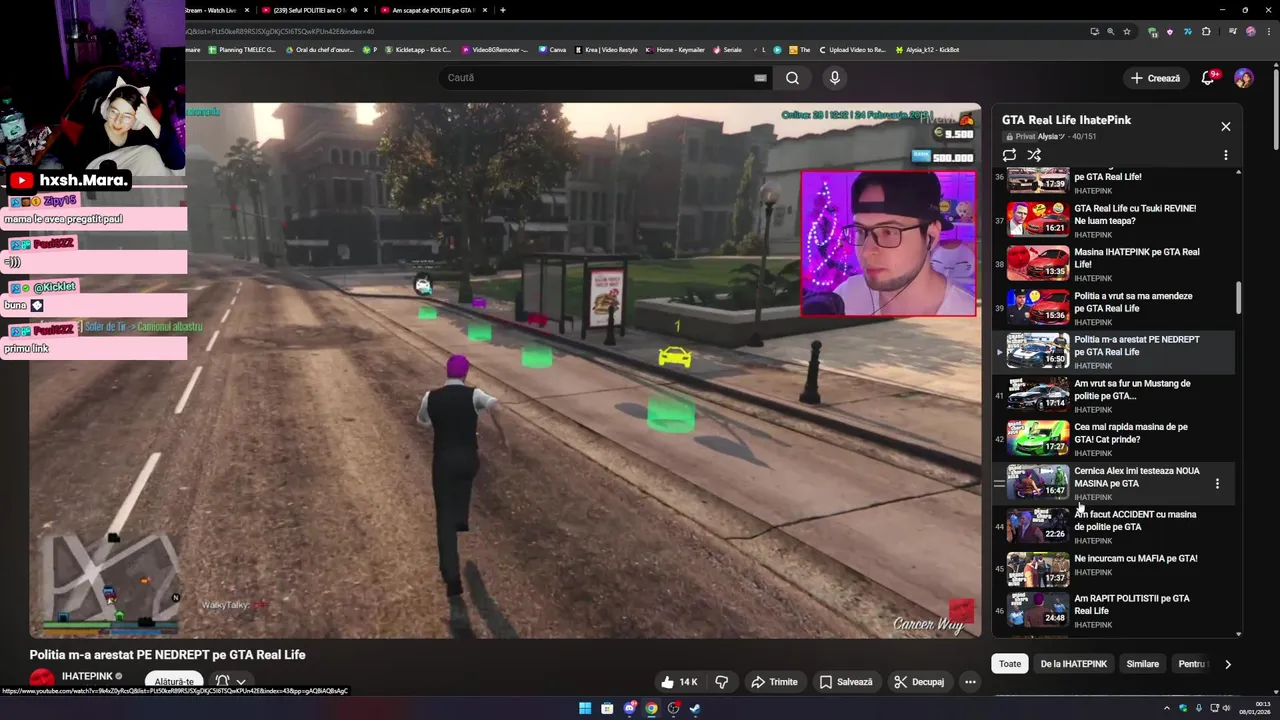The height and width of the screenshot is (720, 1280).
Task: Switch to Am scapat de POLITIE browser tab
Action: pos(432,10)
